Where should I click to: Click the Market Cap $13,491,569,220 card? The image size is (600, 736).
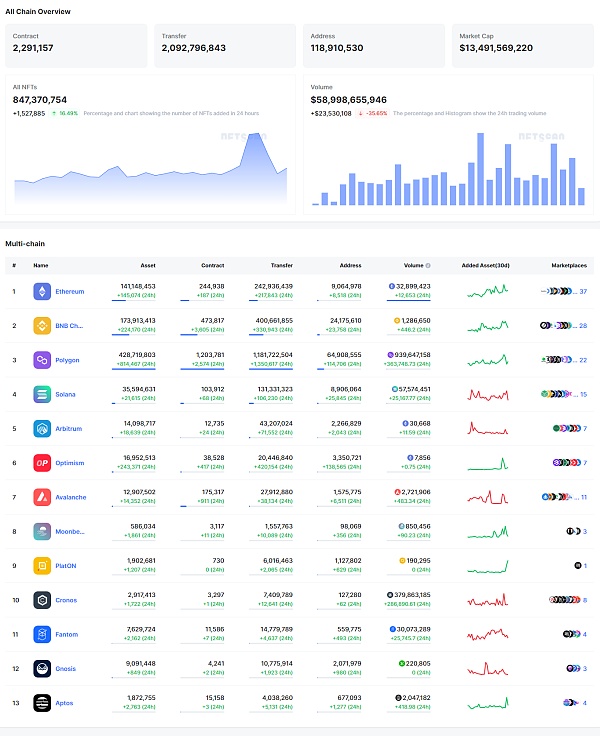coord(523,46)
